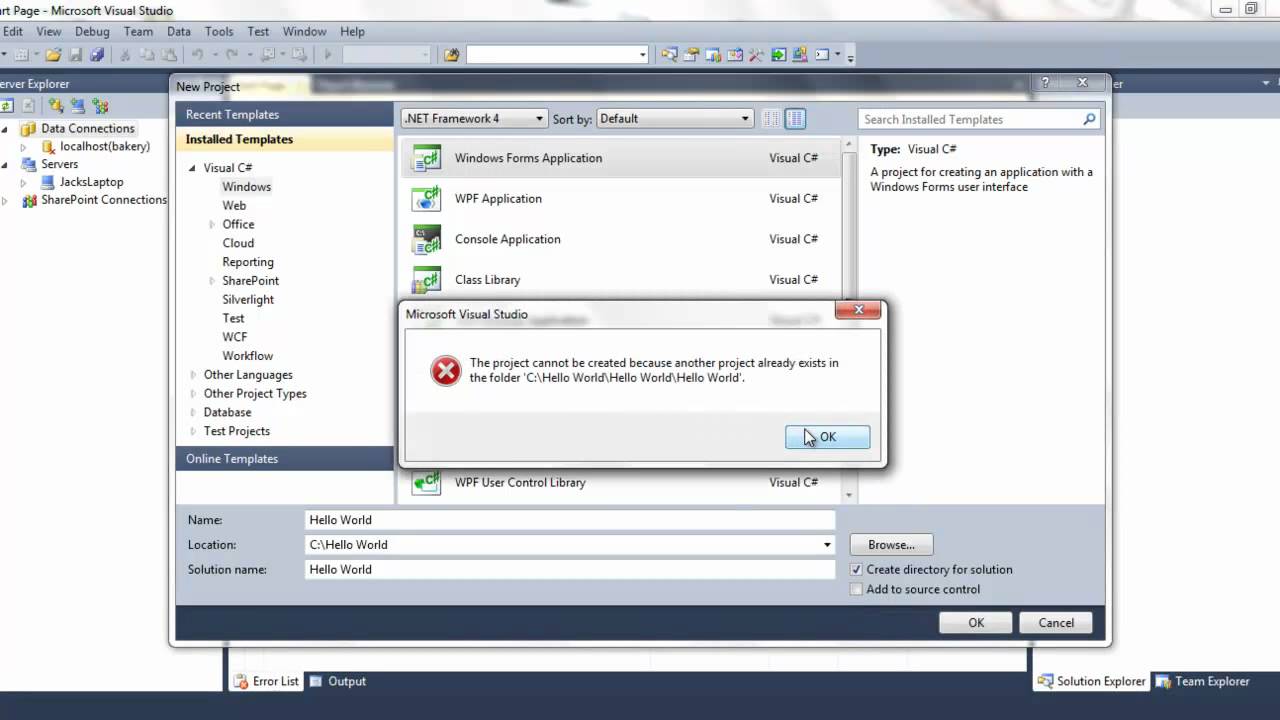Screen dimensions: 1280x720
Task: Open Solution Explorer via toolbar icon
Action: tap(669, 55)
